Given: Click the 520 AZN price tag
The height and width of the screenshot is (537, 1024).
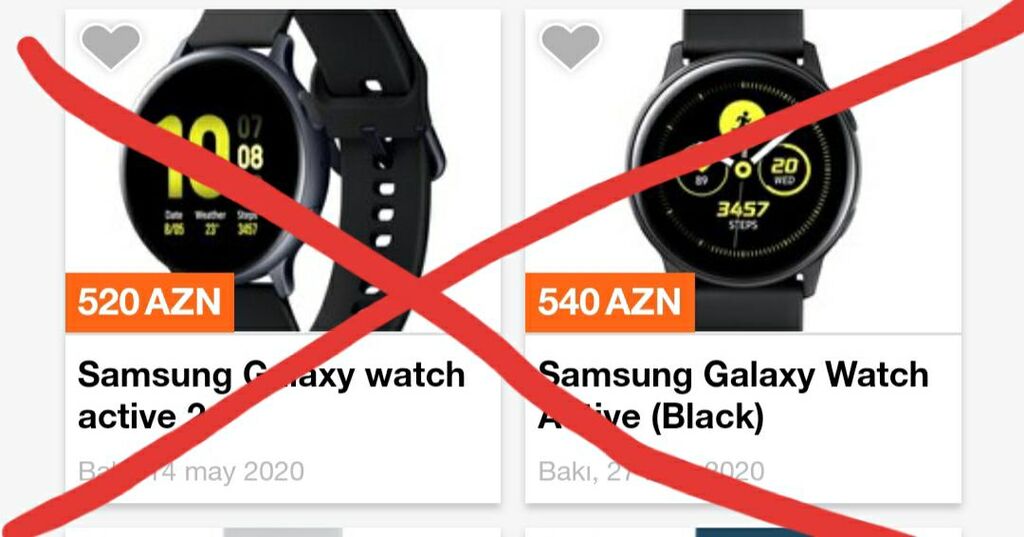Looking at the screenshot, I should [150, 302].
